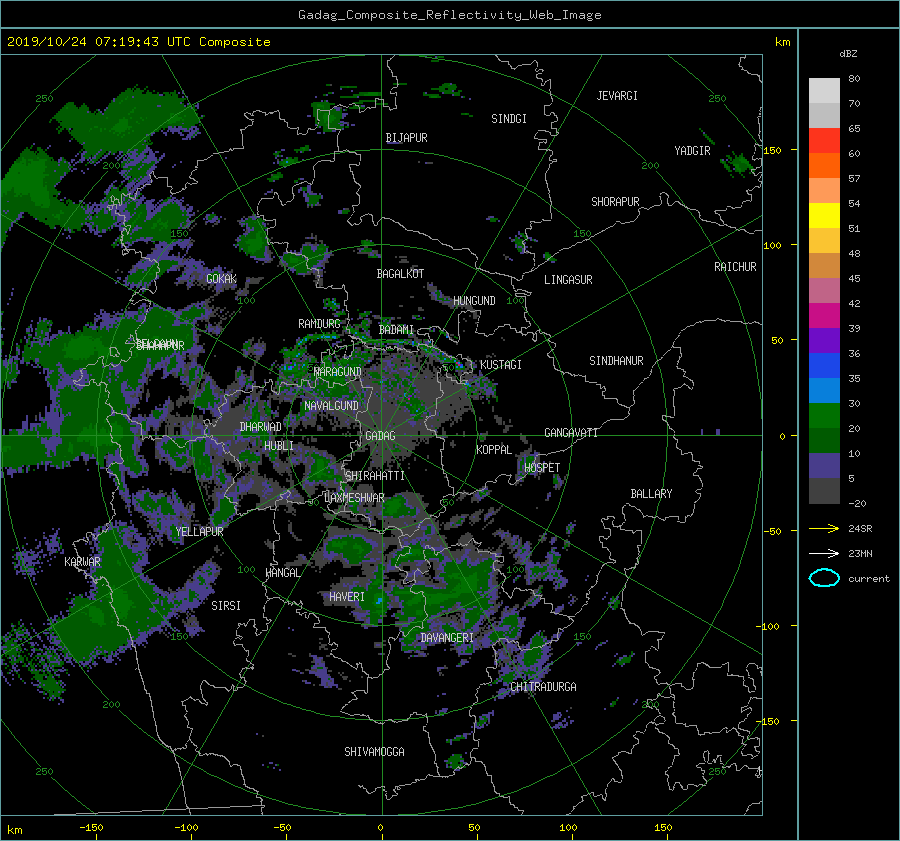Image resolution: width=900 pixels, height=841 pixels.
Task: Select the dark gray 5 dBZ swatch
Action: click(x=824, y=490)
